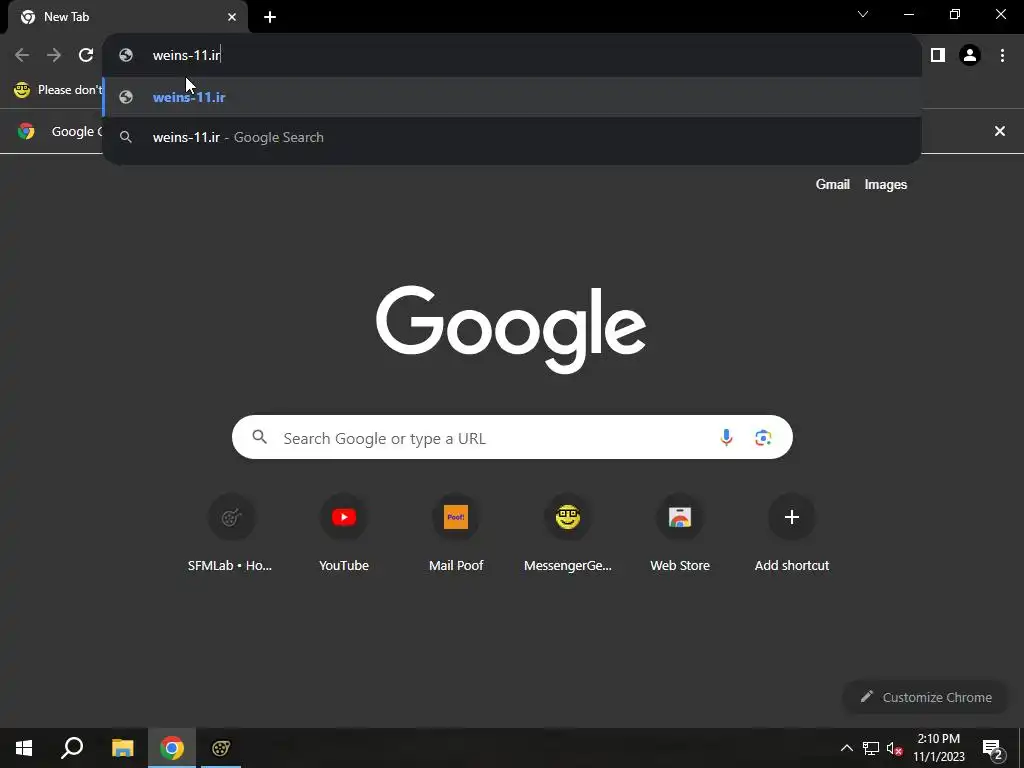Open Windows taskbar search
The image size is (1024, 768).
coord(72,748)
